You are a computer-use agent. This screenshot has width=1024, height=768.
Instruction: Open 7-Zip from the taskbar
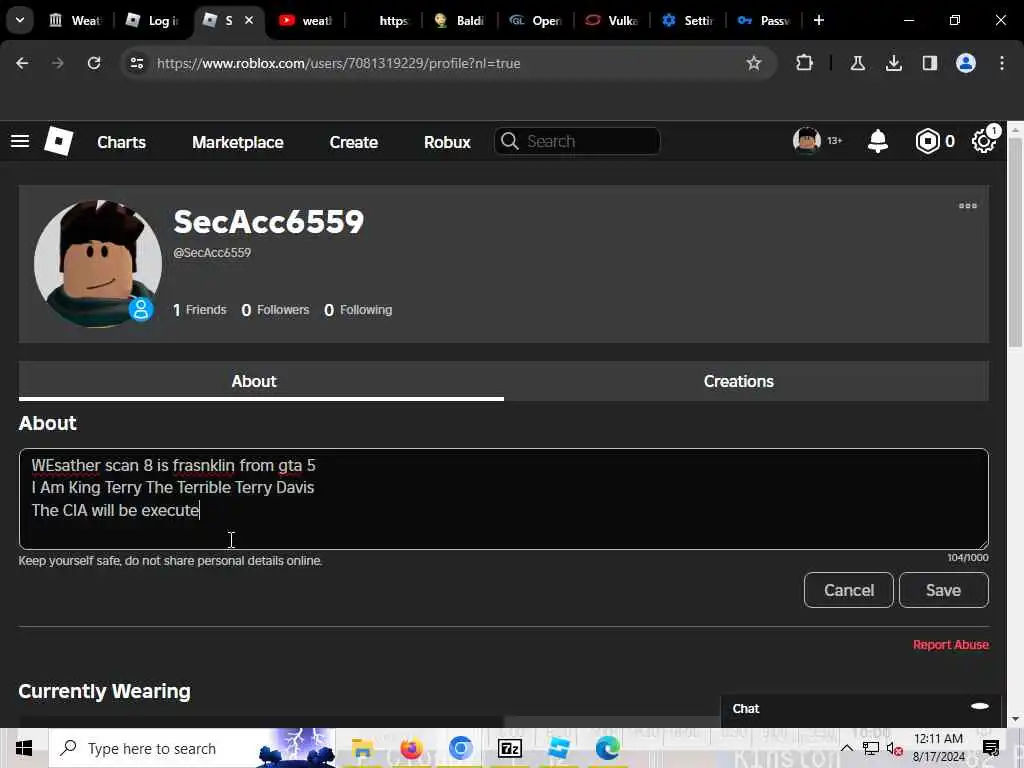pos(509,748)
